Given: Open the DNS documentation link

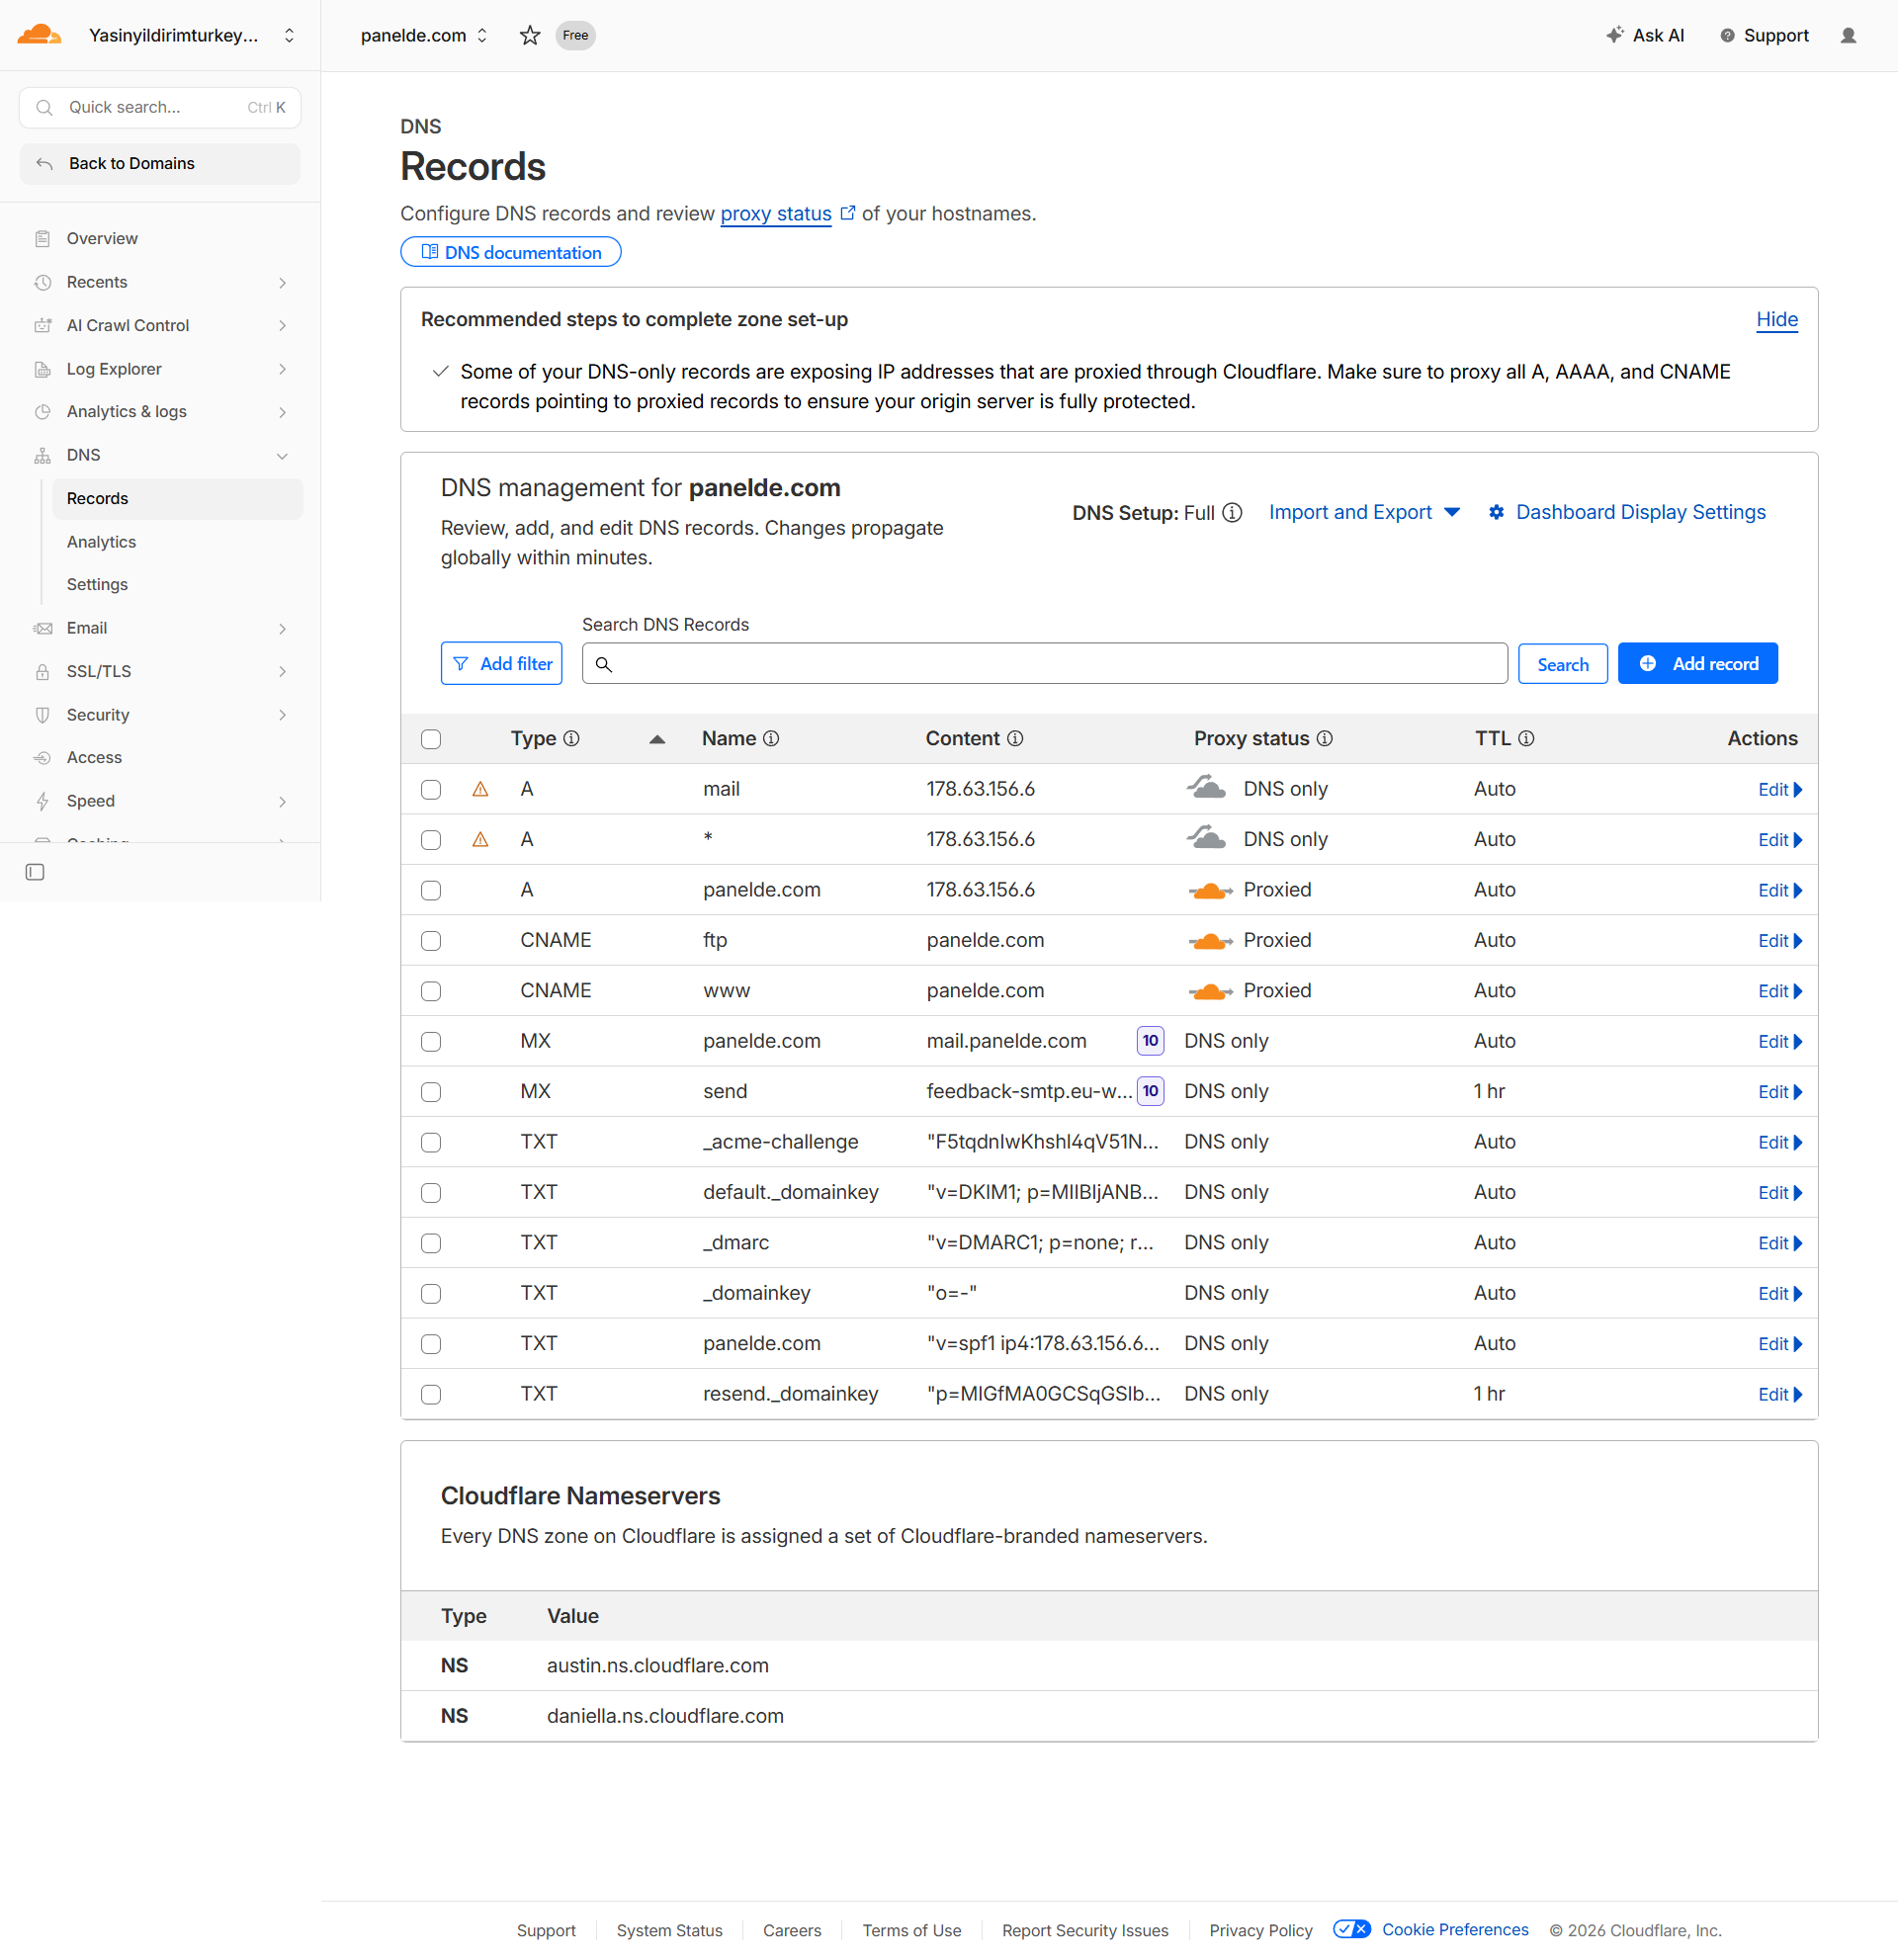Looking at the screenshot, I should pos(511,252).
